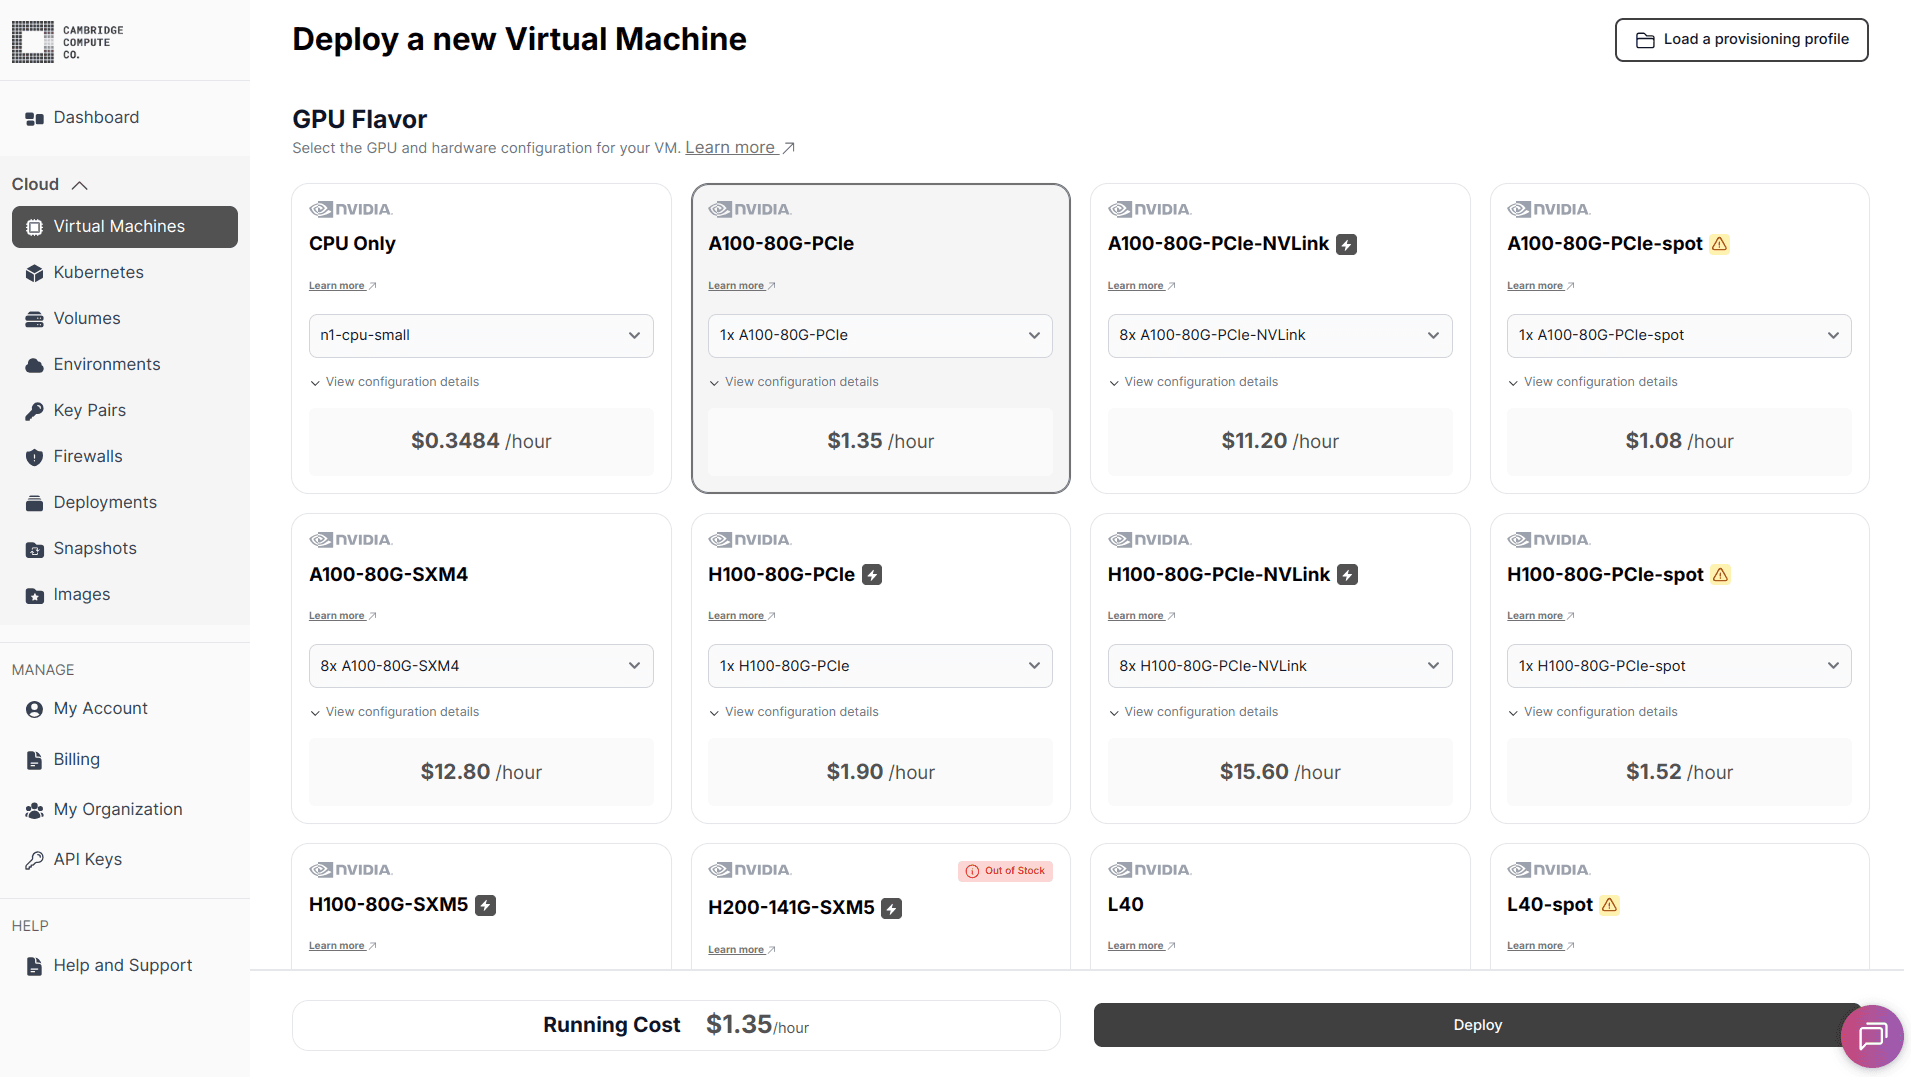
Task: Click the Images sidebar icon
Action: pos(33,594)
